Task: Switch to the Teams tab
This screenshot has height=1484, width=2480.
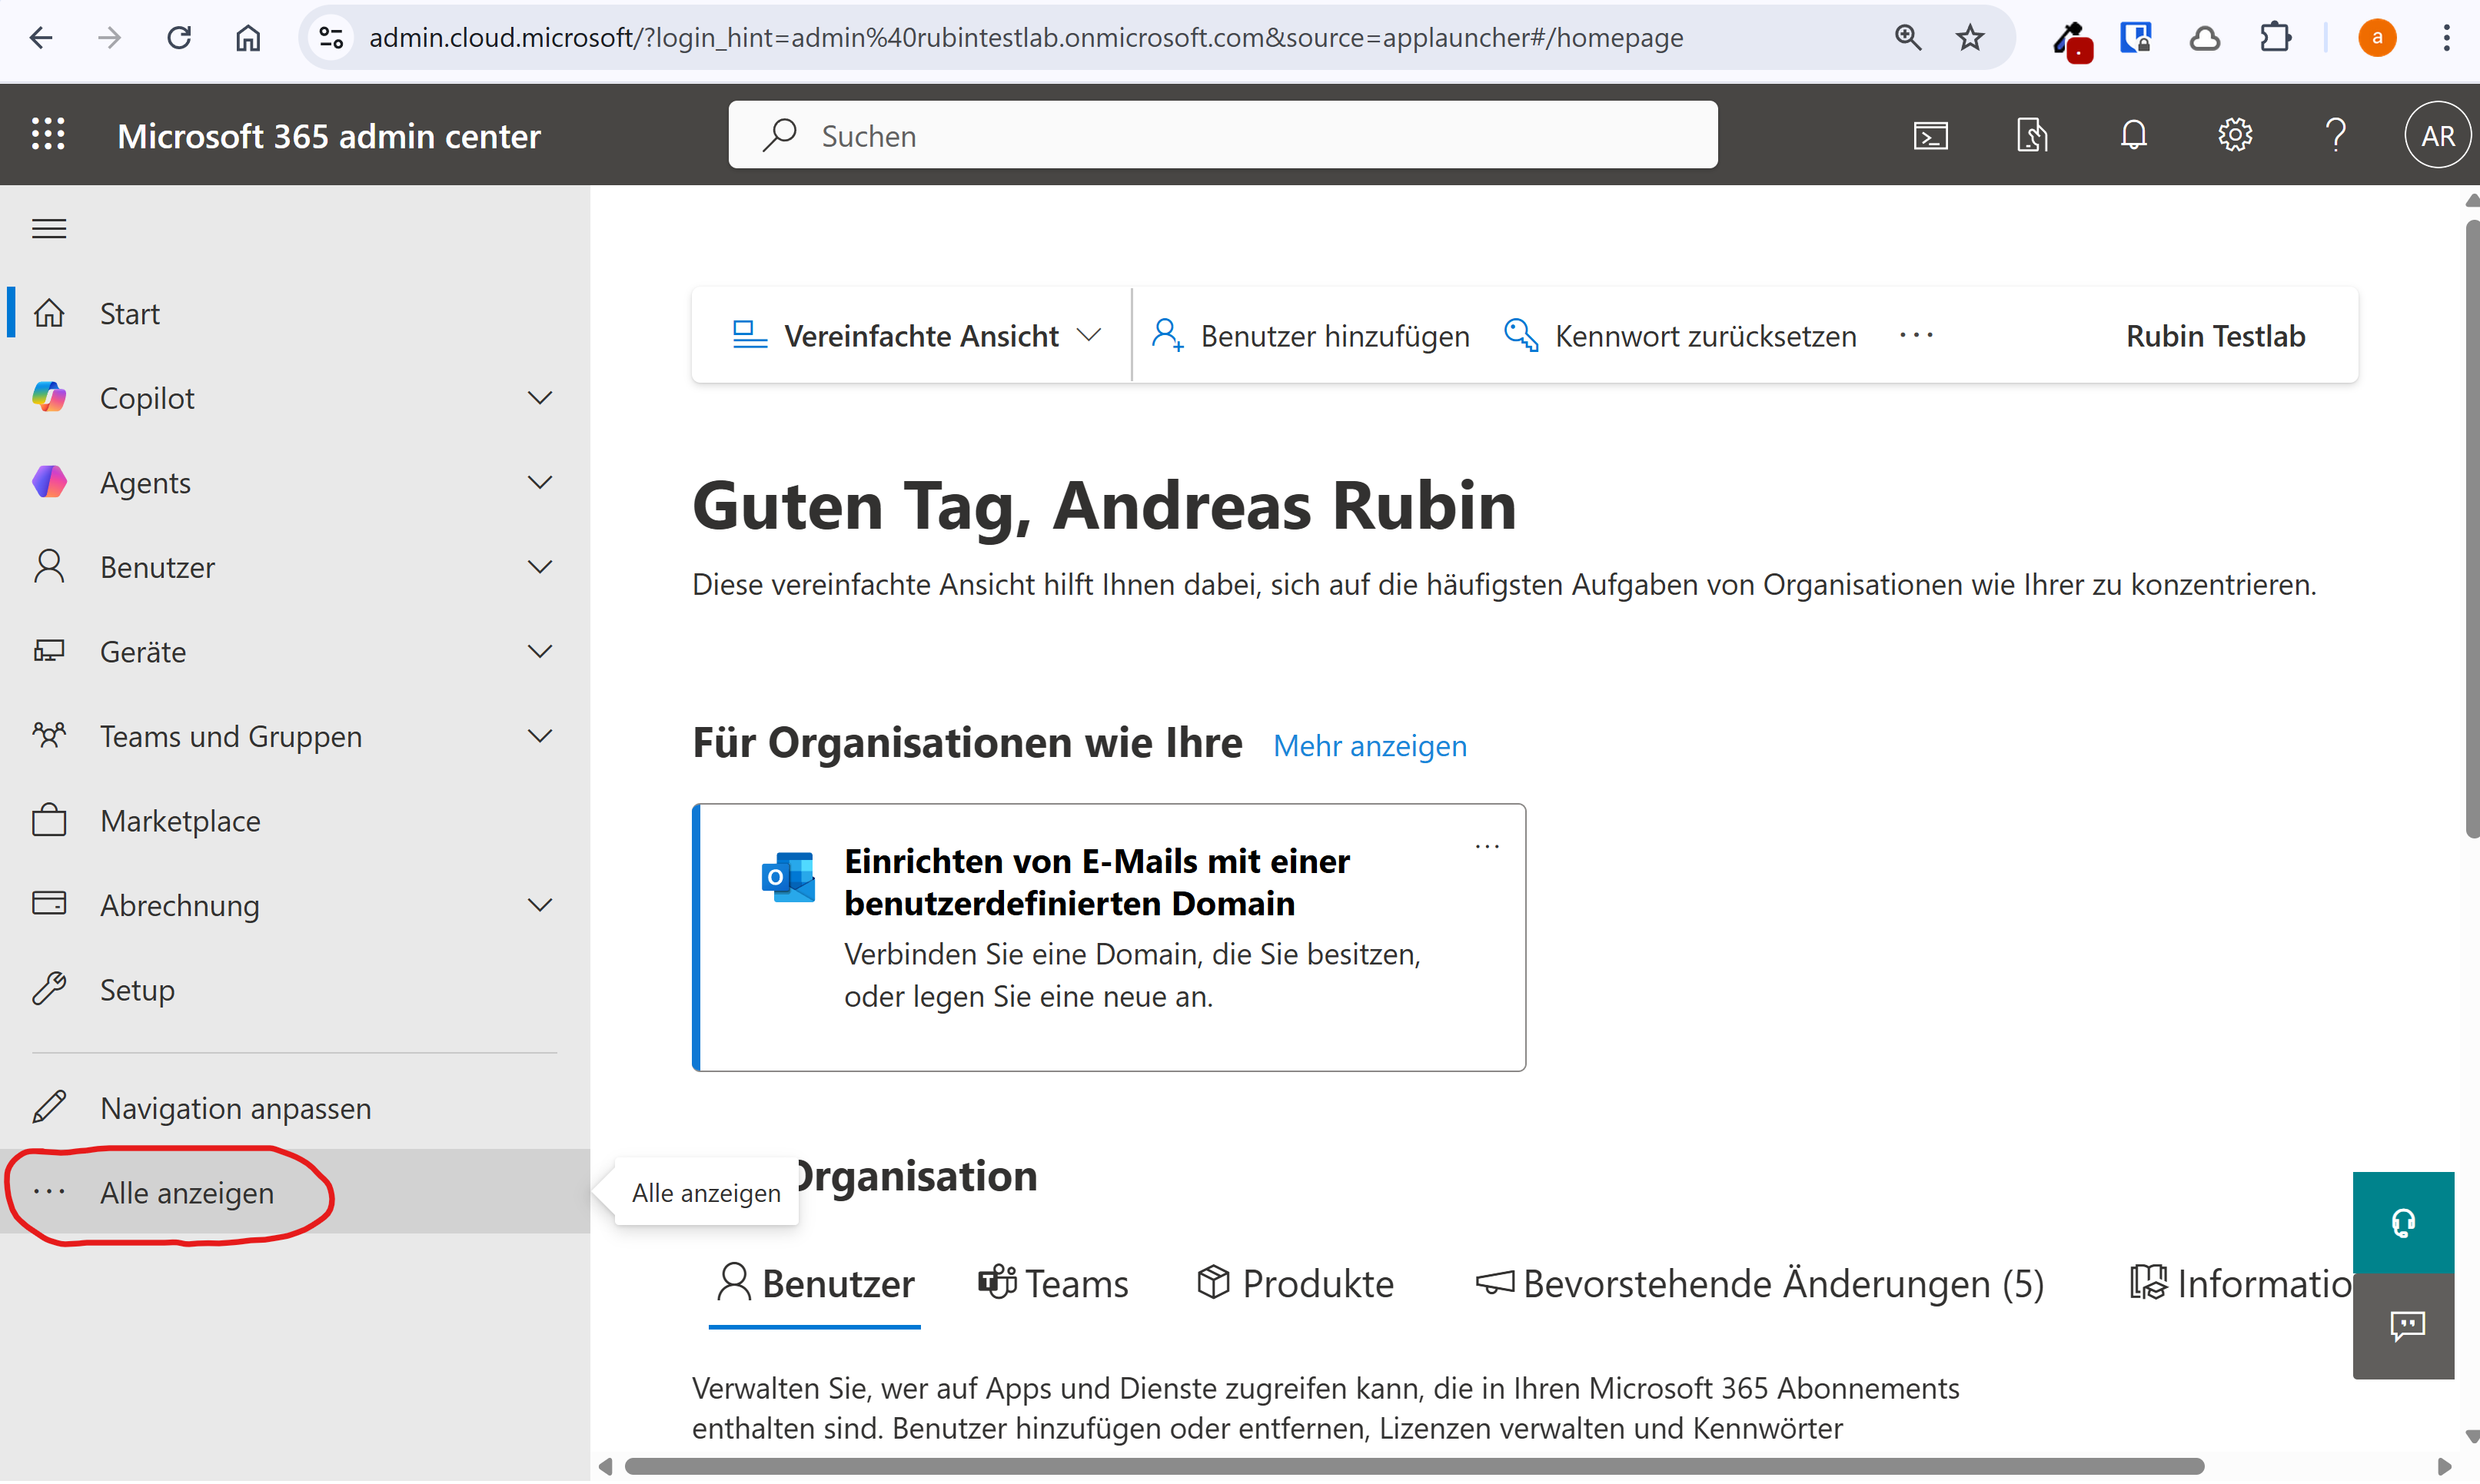Action: point(1053,1284)
